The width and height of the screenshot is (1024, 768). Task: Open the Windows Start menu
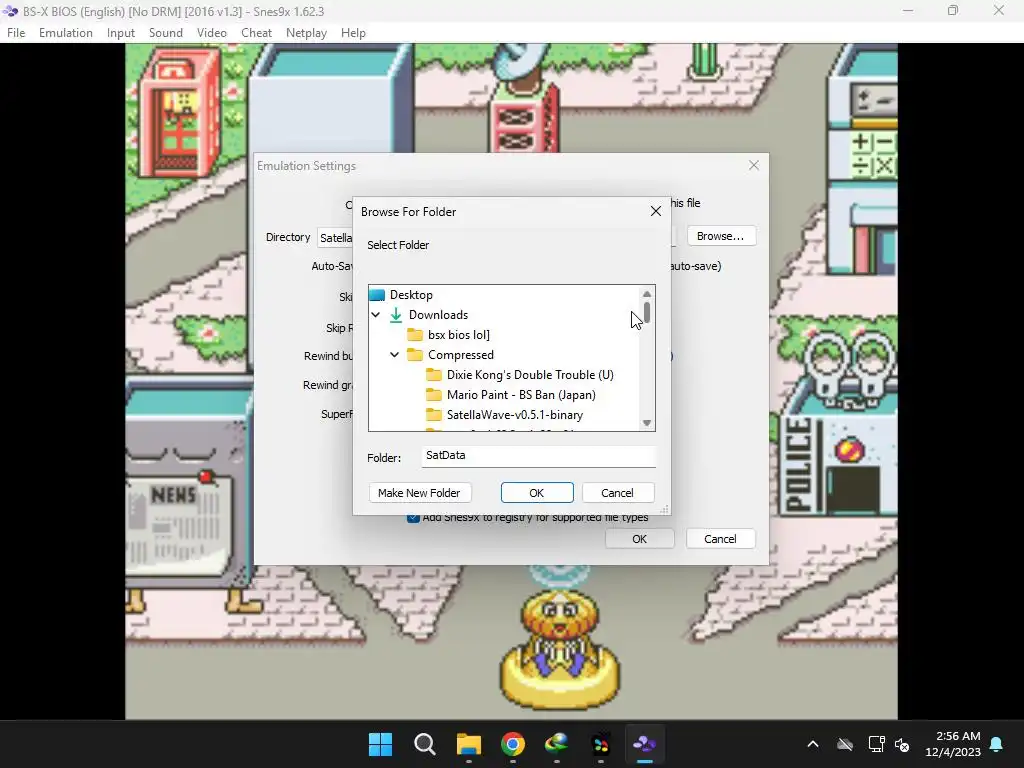380,744
